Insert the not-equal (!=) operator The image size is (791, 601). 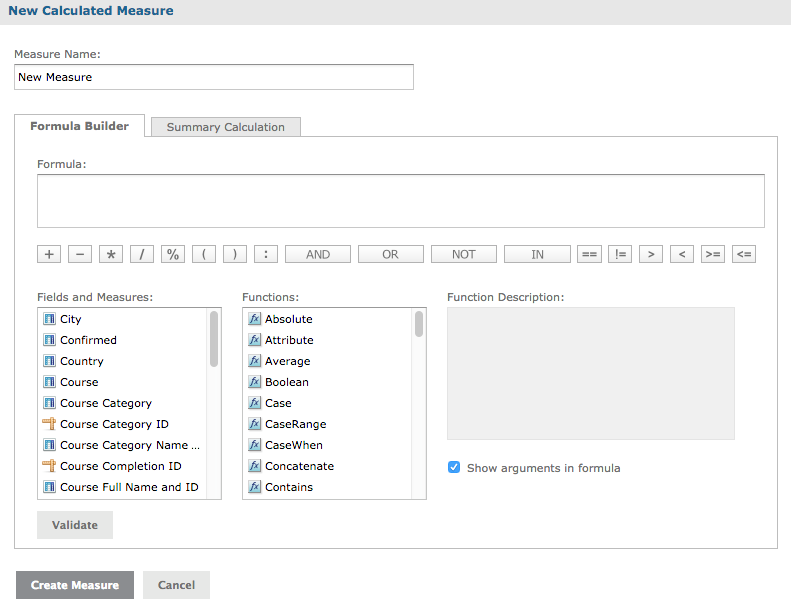[x=620, y=254]
